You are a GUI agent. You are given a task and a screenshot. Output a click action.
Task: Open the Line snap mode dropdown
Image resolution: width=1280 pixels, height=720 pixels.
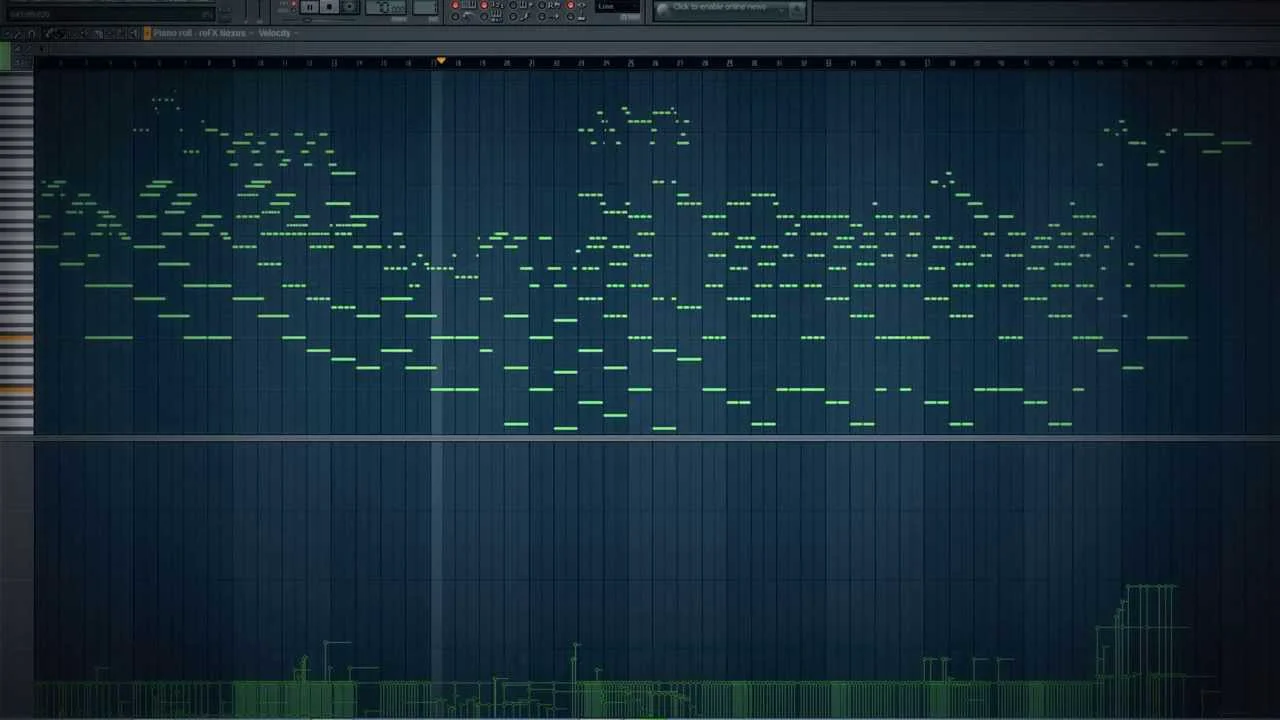tap(618, 7)
